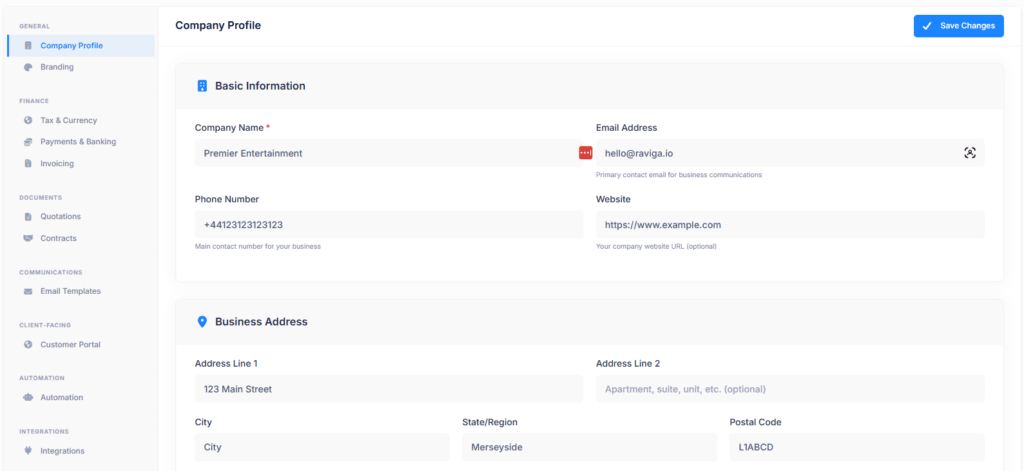Click the Contracts handshake icon
The height and width of the screenshot is (471, 1024).
(28, 238)
